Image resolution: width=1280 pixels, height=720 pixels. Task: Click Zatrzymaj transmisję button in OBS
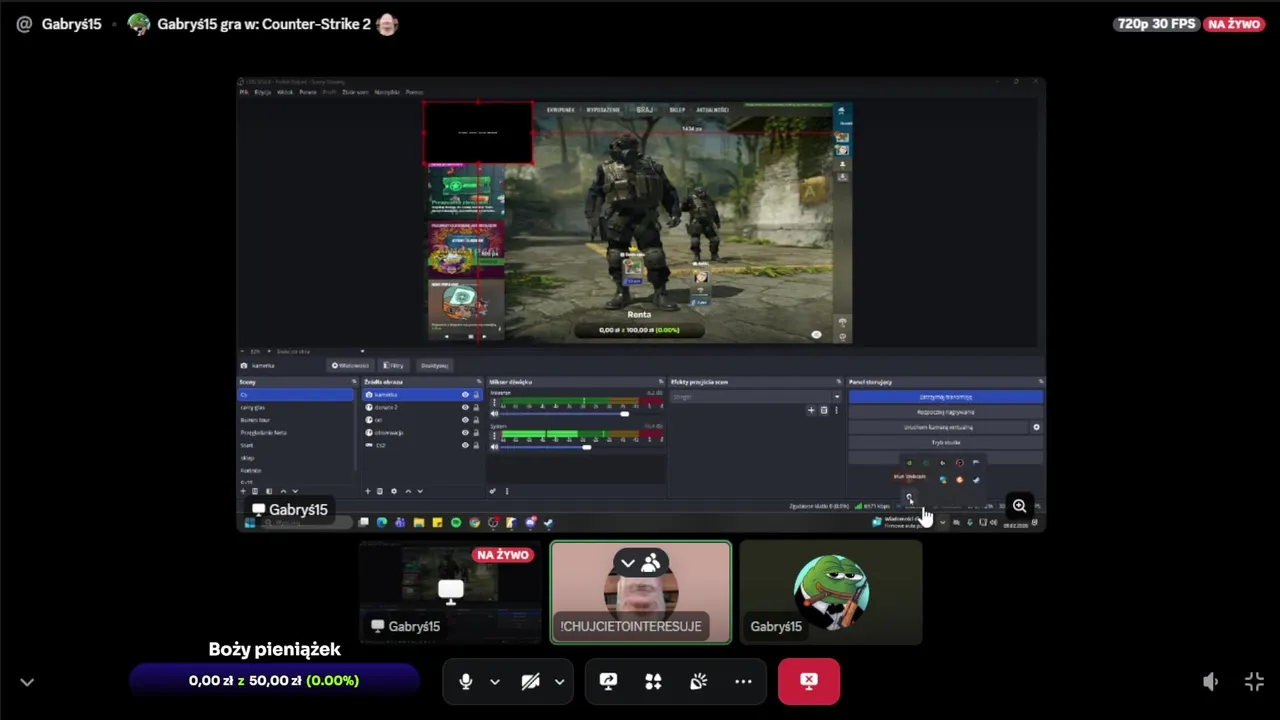tap(946, 397)
